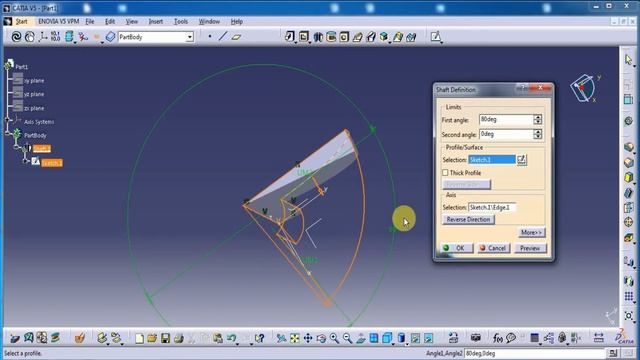Click the Zoom Out magnifier icon

347,338
